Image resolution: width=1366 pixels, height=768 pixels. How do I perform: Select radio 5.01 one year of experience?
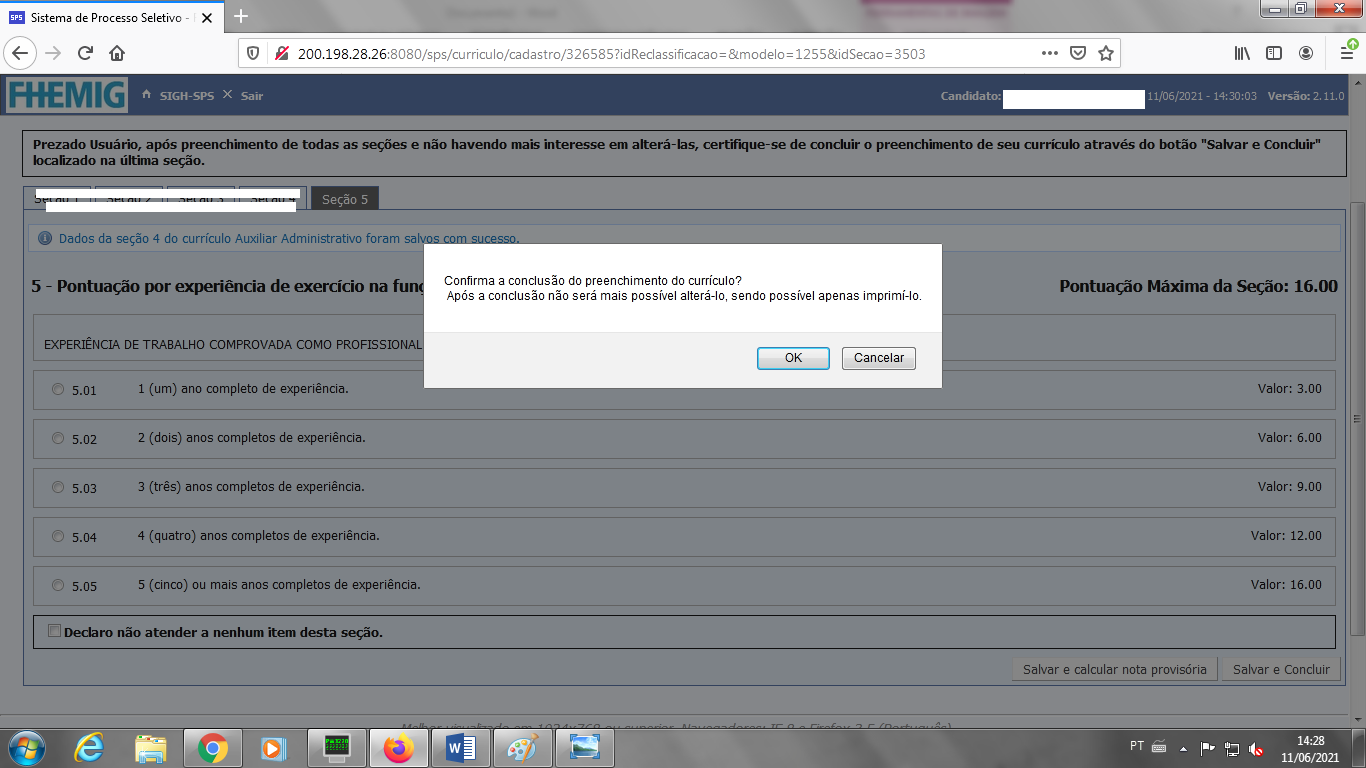pyautogui.click(x=58, y=389)
